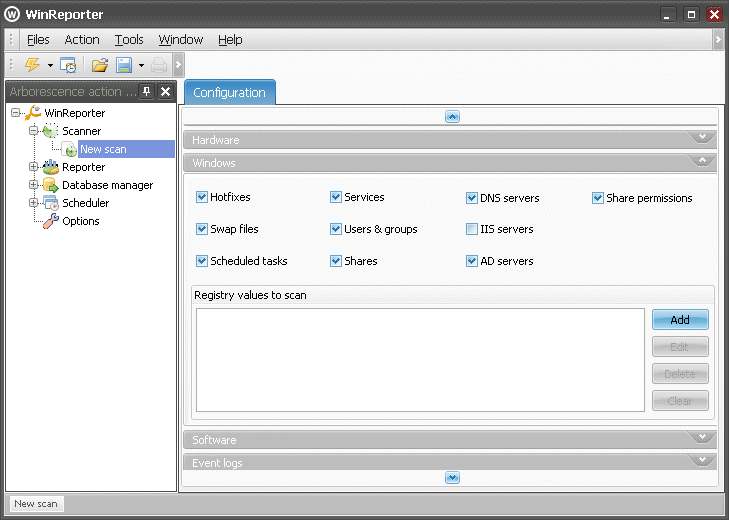Switch to the Configuration tab

coord(230,92)
